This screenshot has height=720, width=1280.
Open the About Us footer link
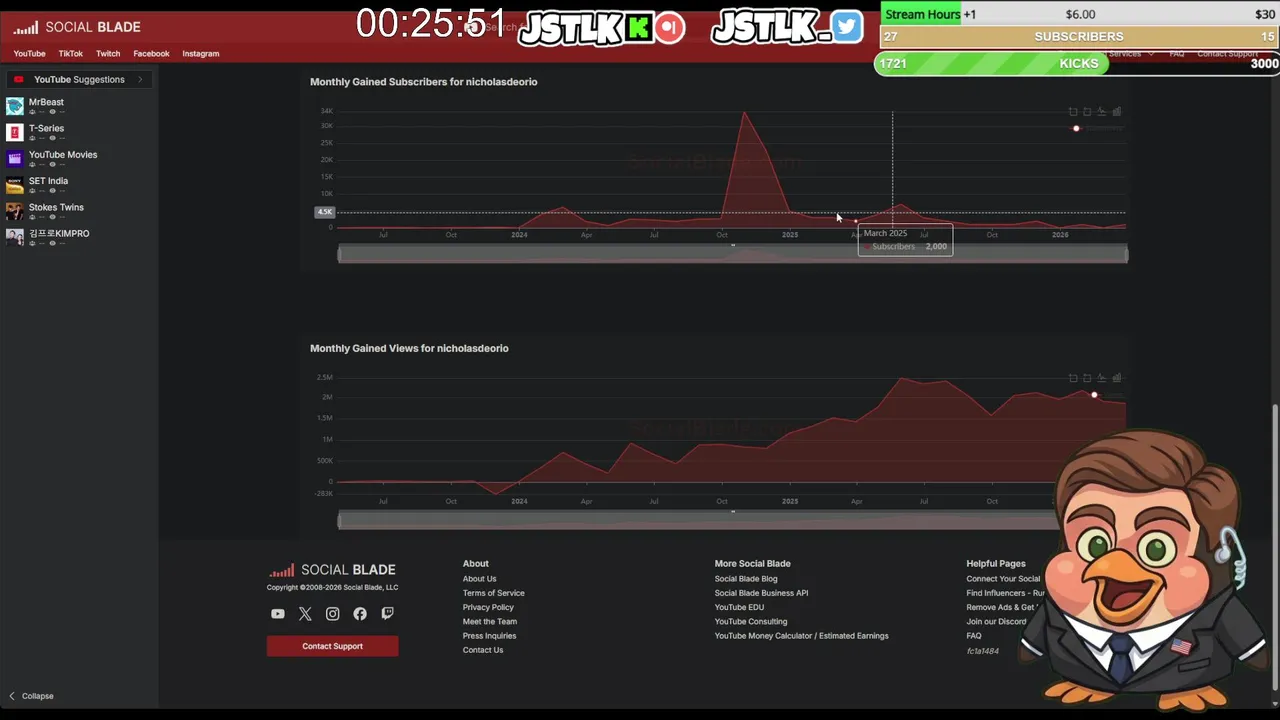(479, 579)
